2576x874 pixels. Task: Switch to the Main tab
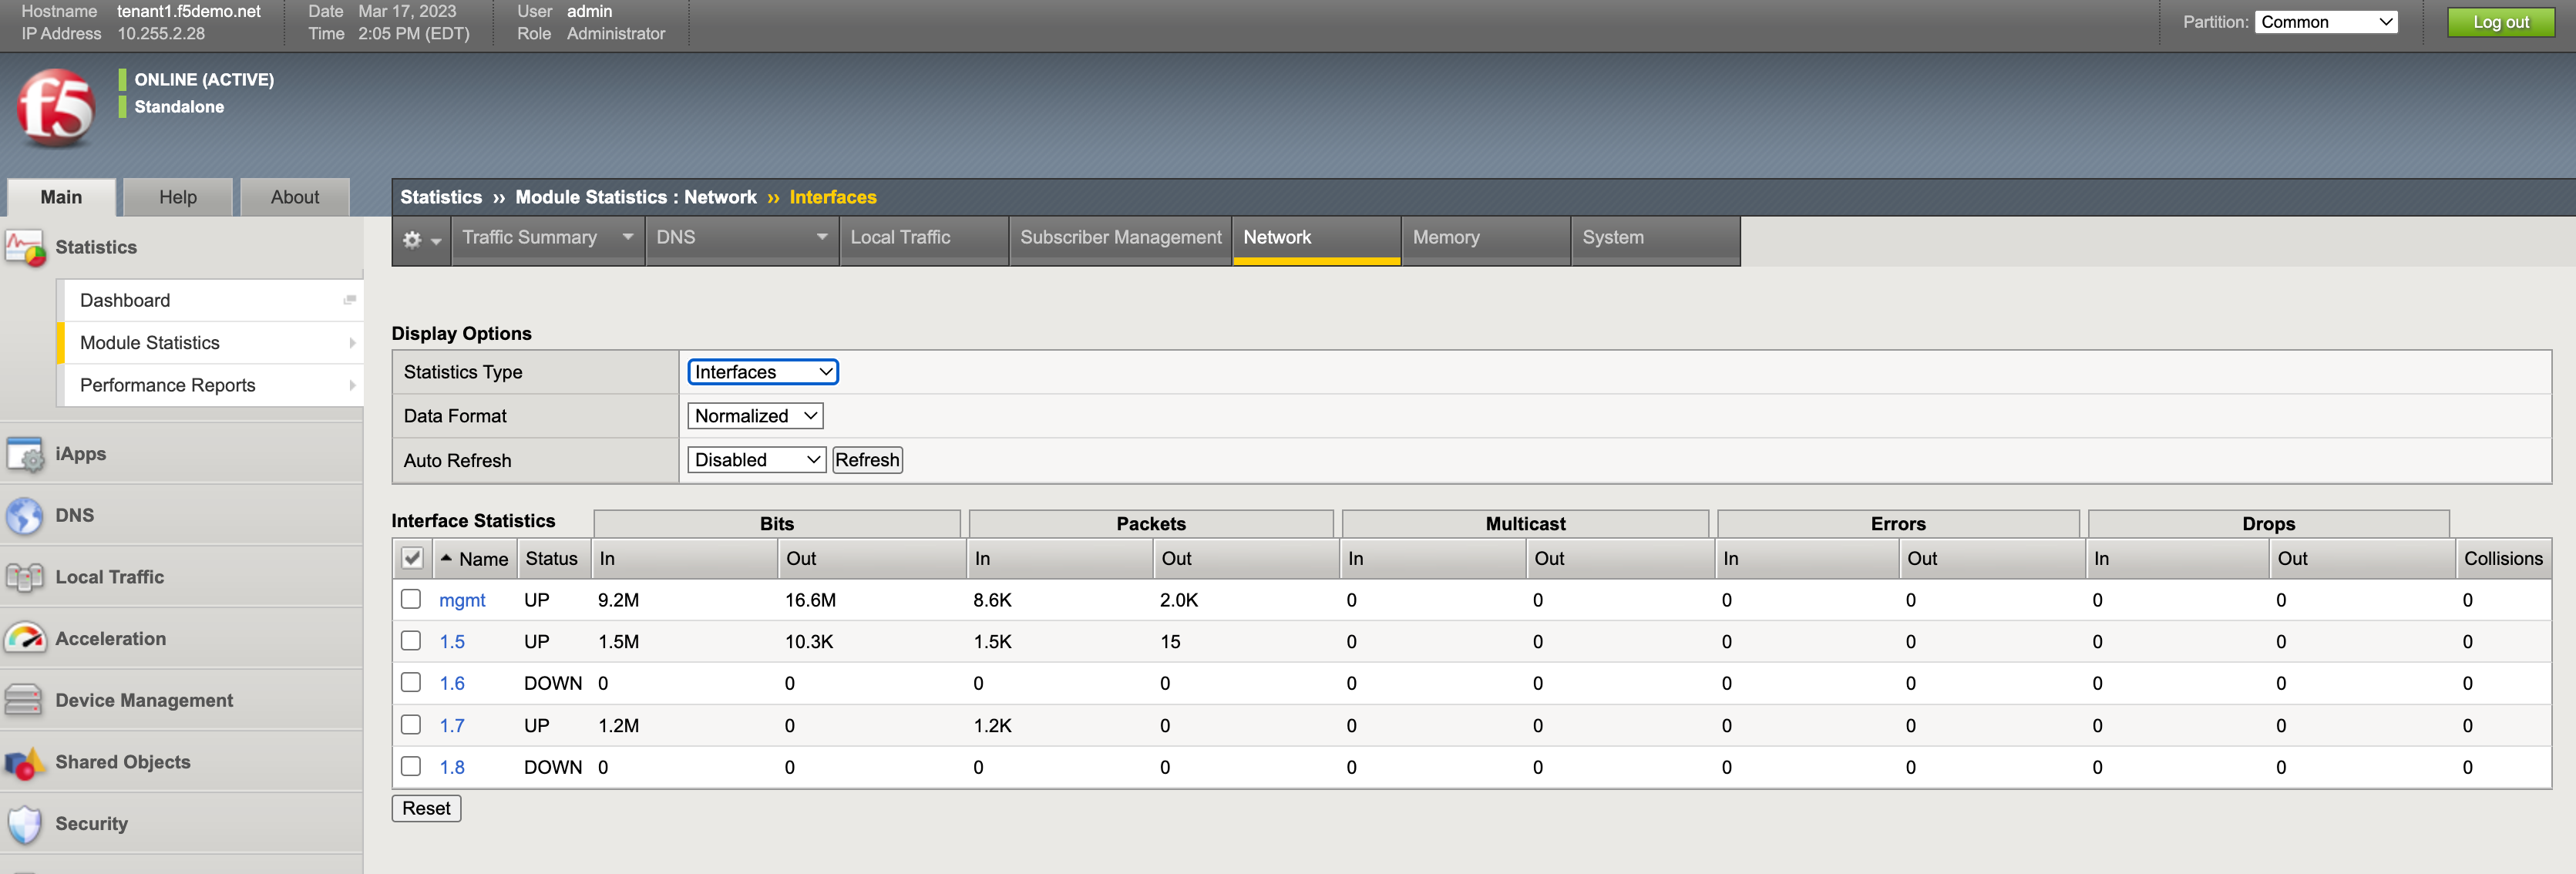[x=61, y=197]
